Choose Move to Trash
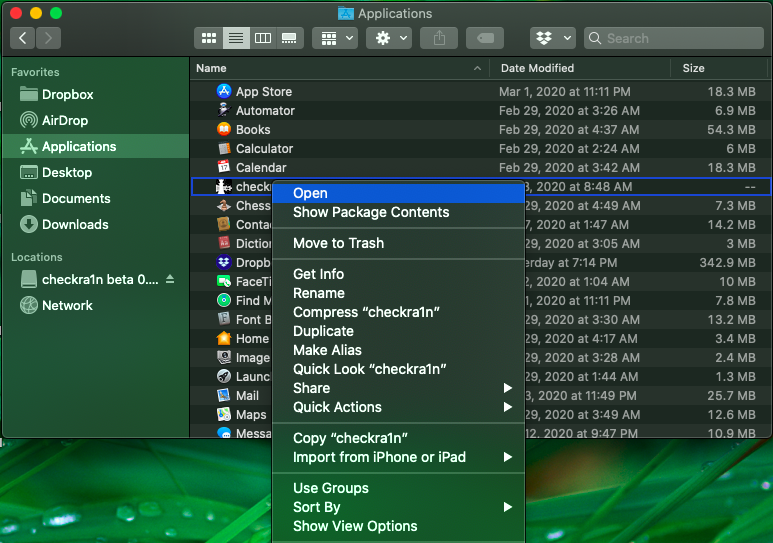 [338, 243]
